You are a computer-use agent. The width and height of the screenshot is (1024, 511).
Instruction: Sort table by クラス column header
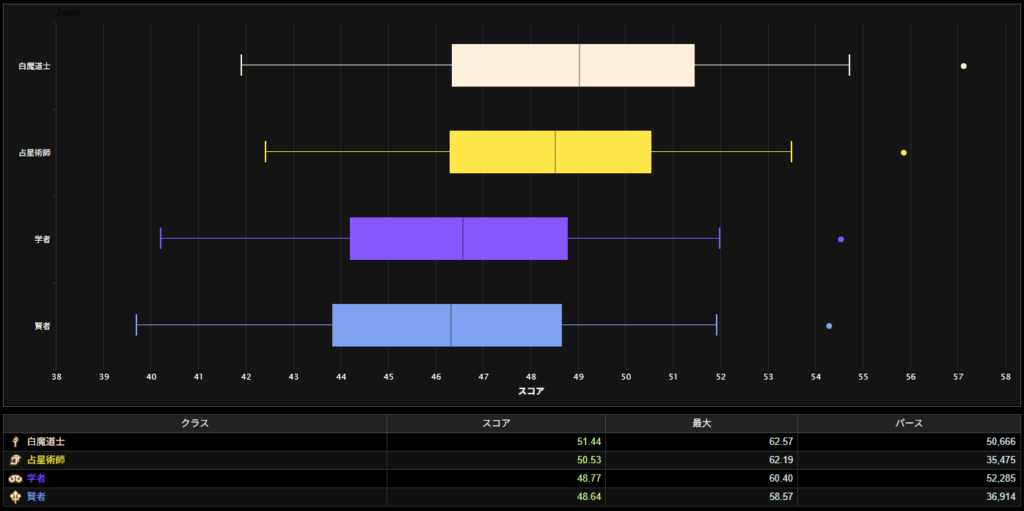click(195, 423)
